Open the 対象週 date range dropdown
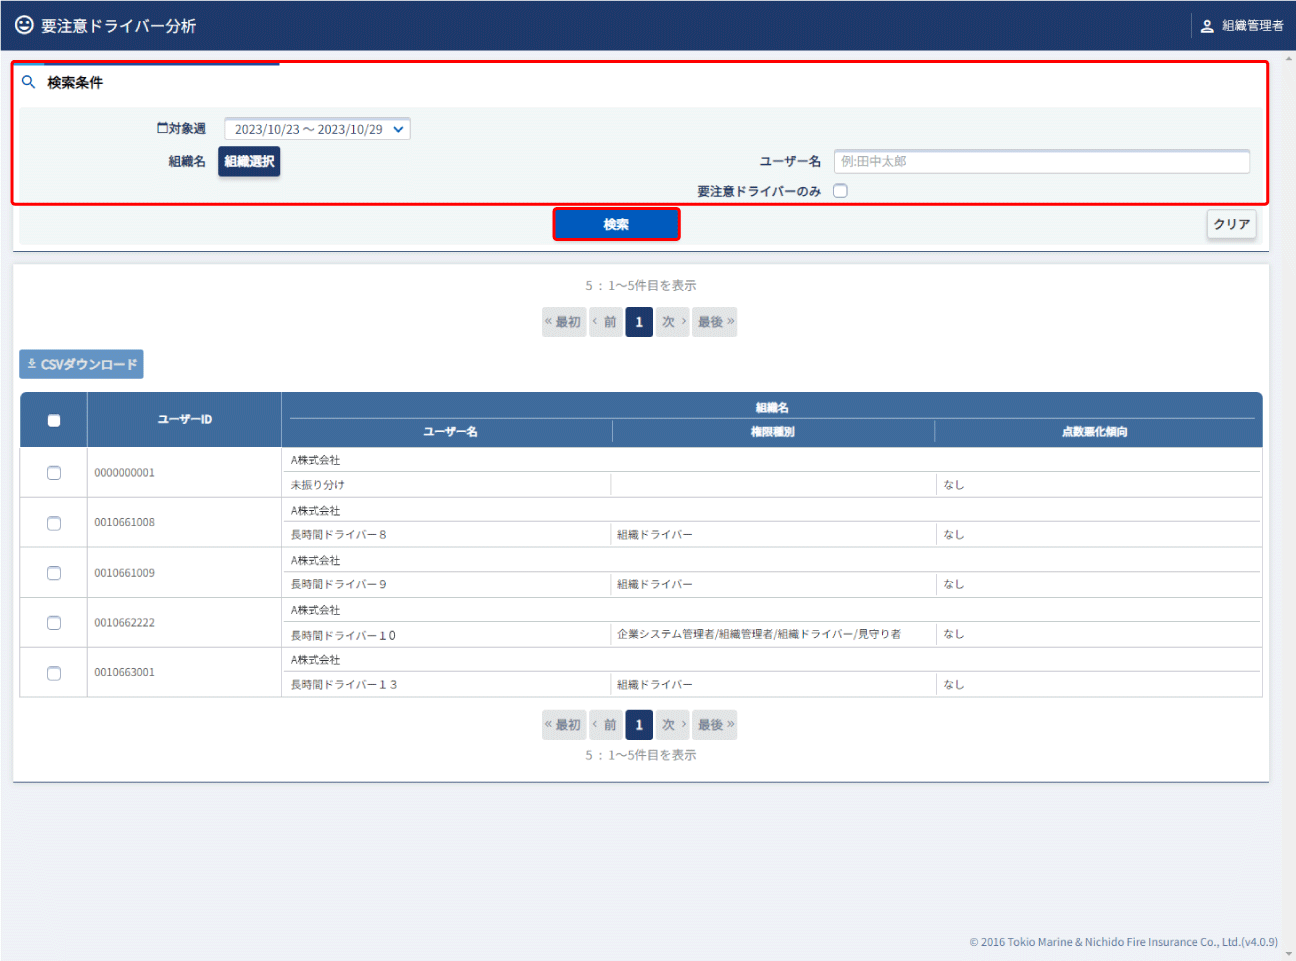 317,129
